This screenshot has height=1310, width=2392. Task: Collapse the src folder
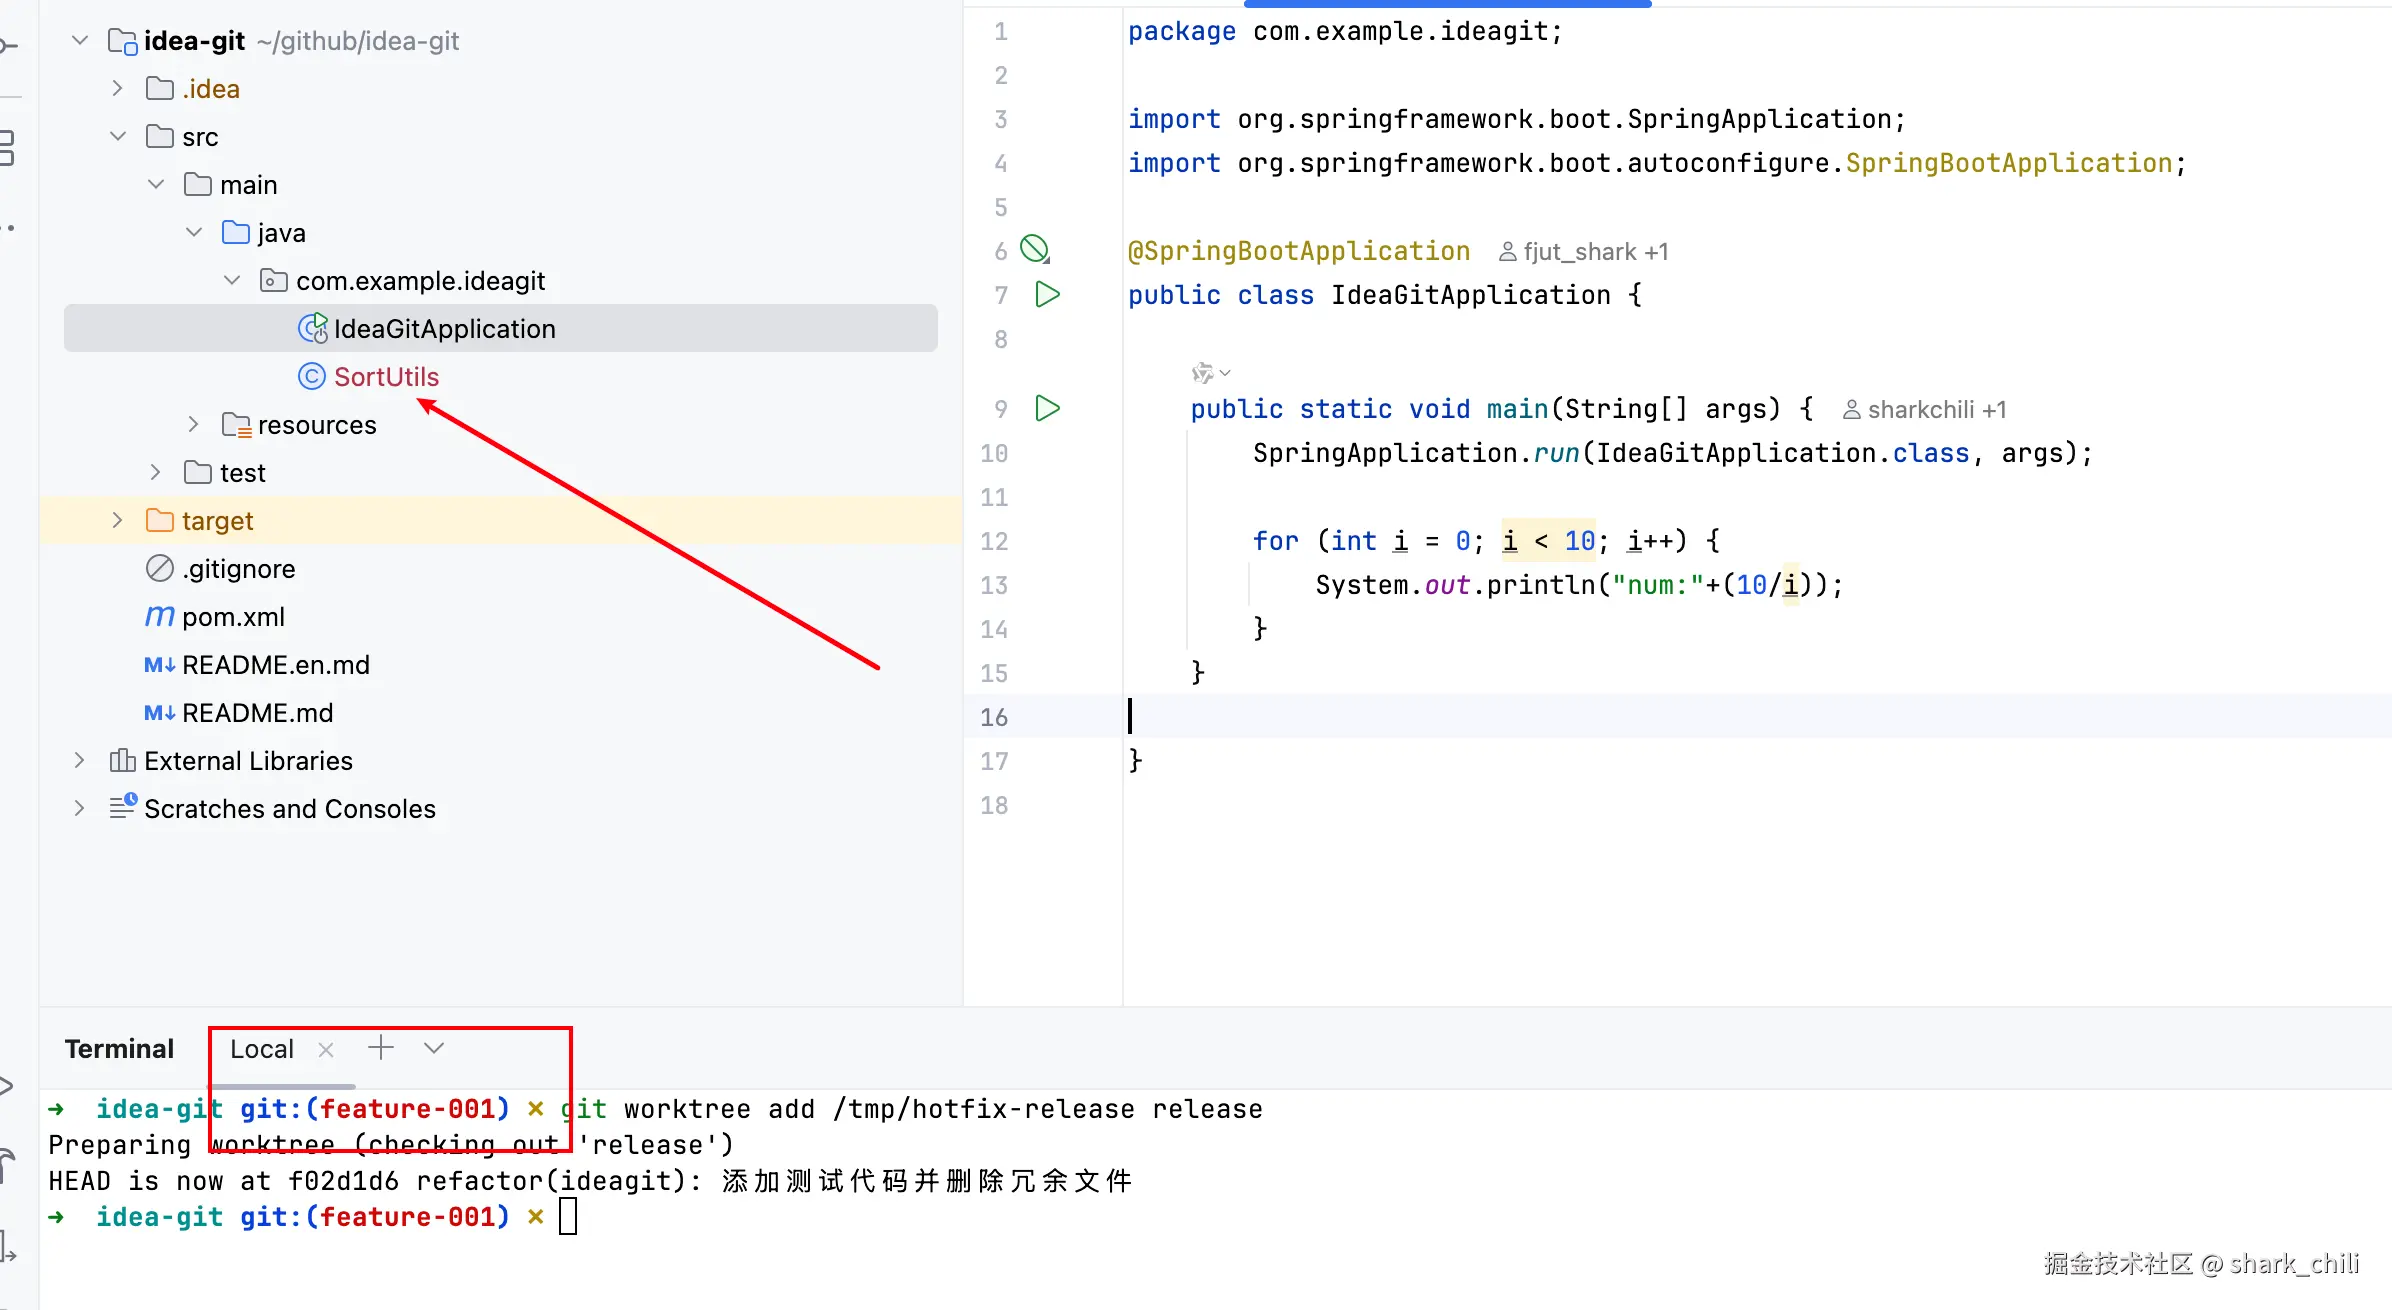(x=117, y=136)
